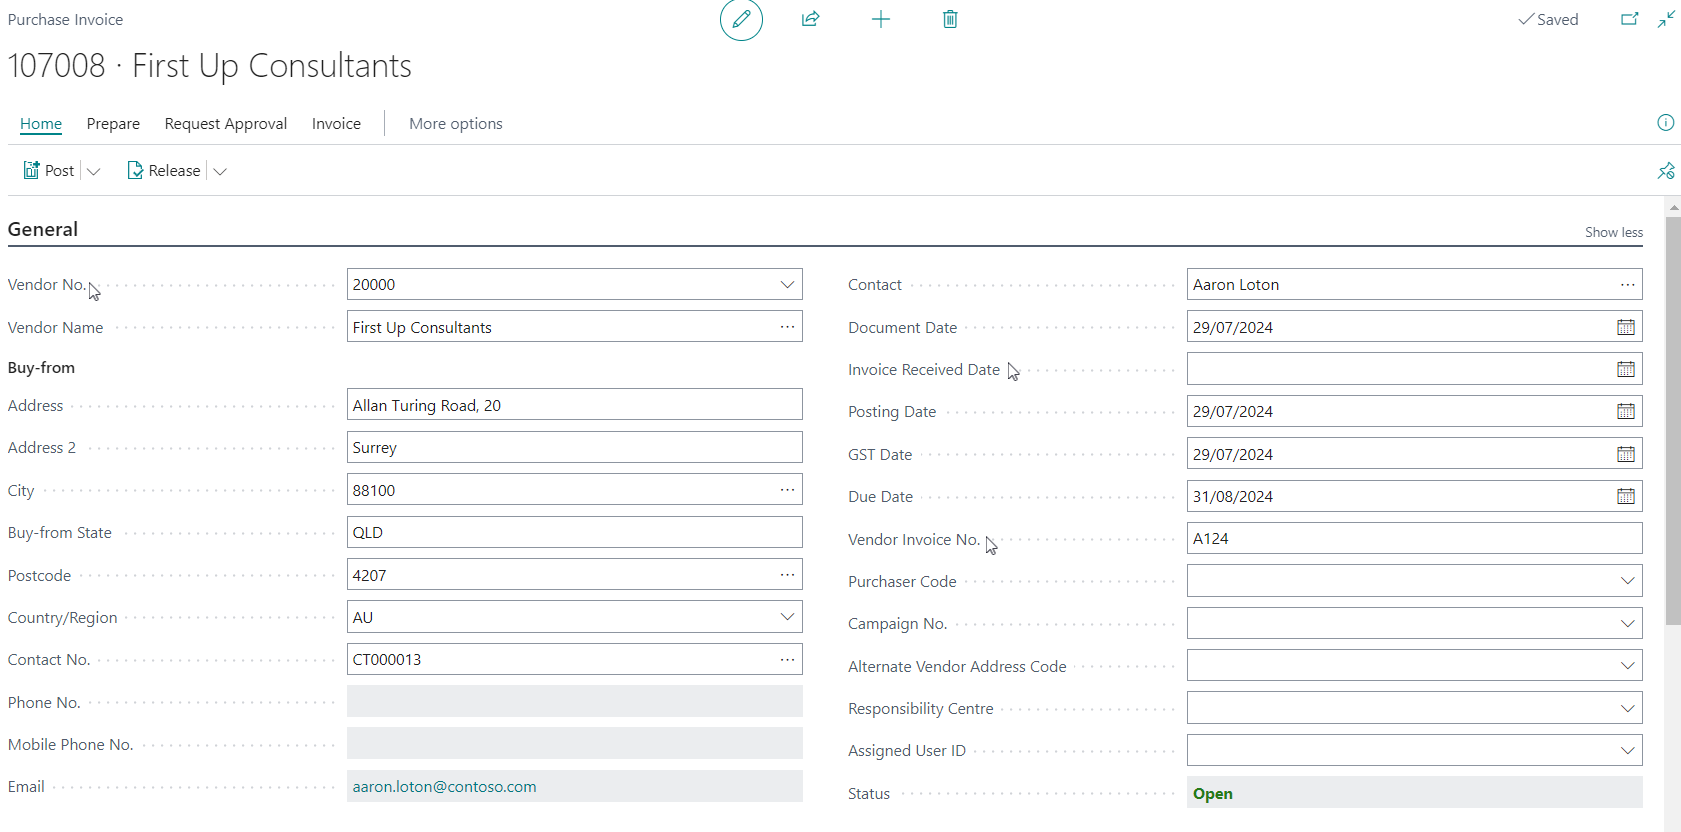Click Contact No. lookup ellipsis

787,659
